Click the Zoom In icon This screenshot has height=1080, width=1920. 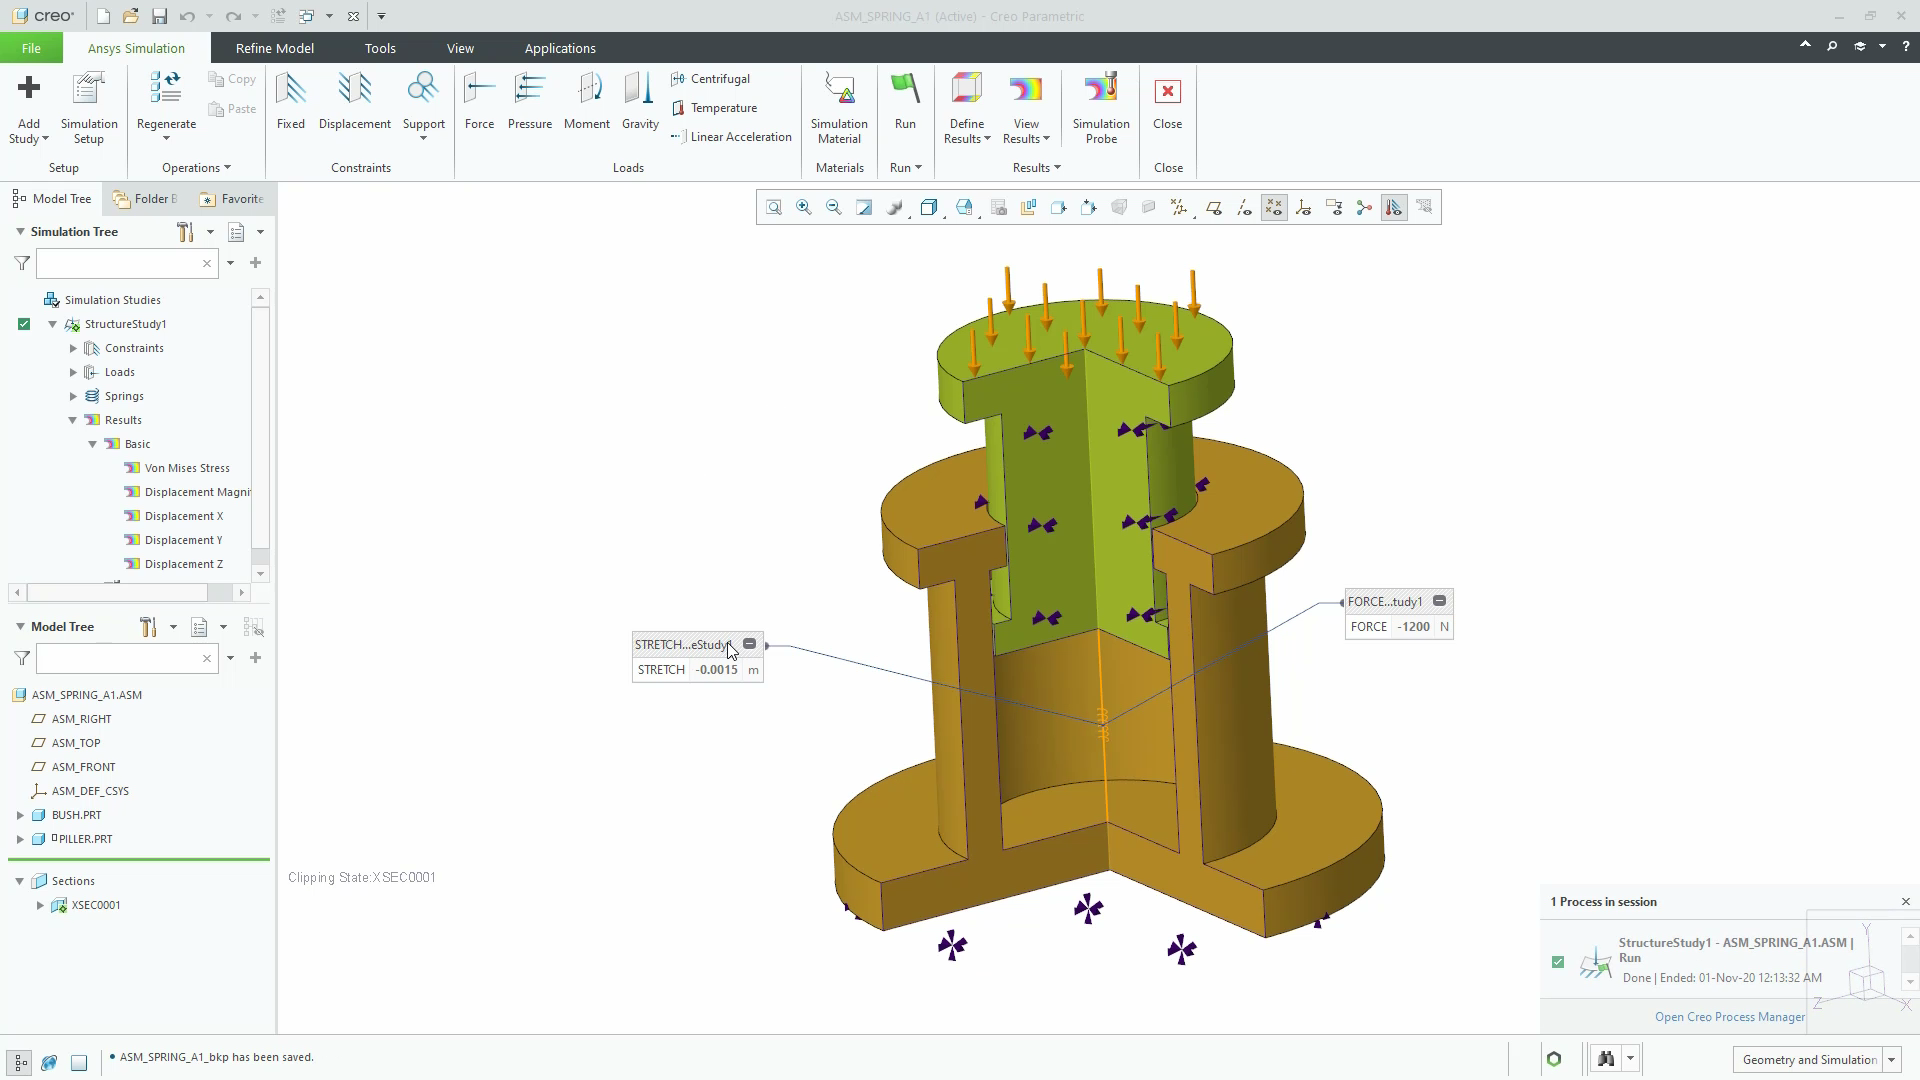pos(804,208)
